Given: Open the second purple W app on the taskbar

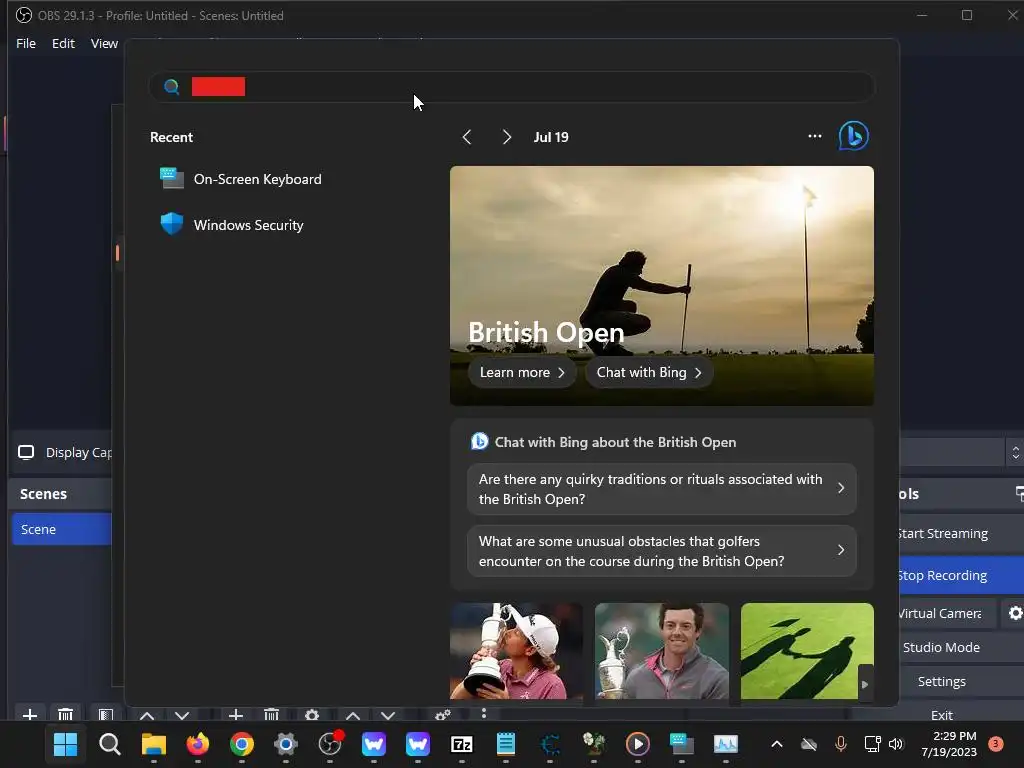Looking at the screenshot, I should (418, 744).
